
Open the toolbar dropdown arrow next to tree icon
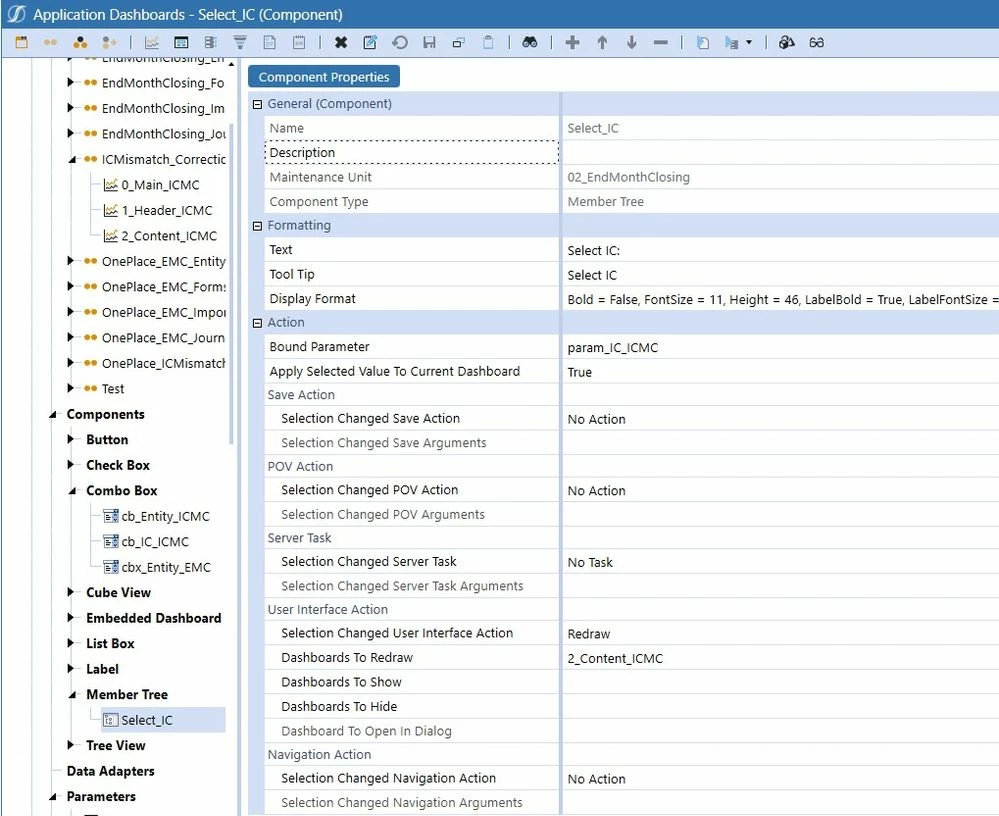click(x=749, y=43)
